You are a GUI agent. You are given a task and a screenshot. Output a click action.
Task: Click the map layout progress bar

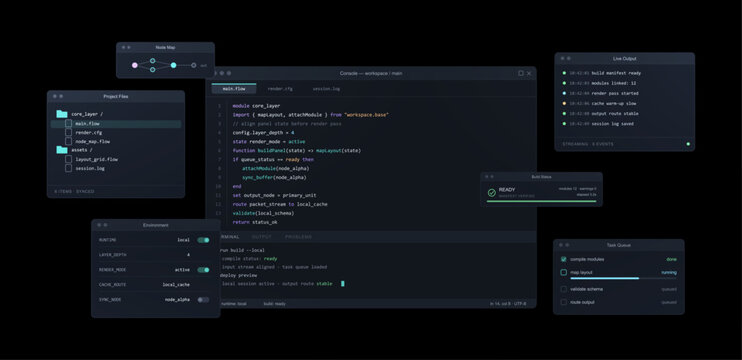click(623, 278)
